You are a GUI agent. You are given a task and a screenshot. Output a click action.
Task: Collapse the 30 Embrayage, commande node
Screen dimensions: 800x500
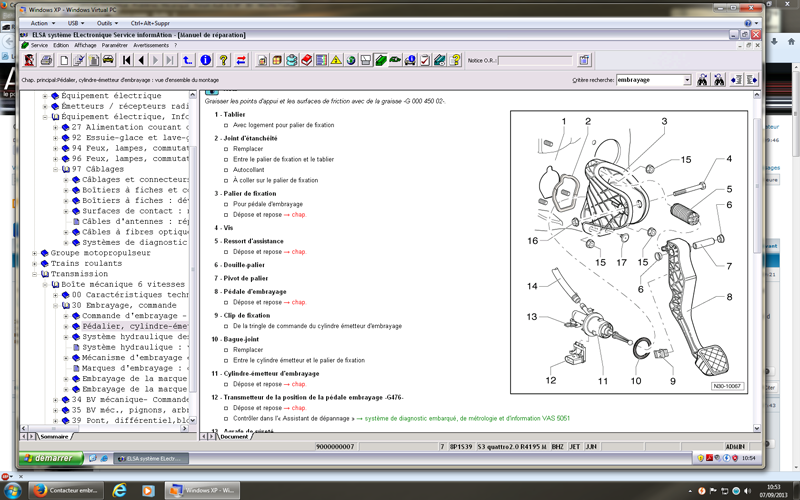(x=56, y=306)
